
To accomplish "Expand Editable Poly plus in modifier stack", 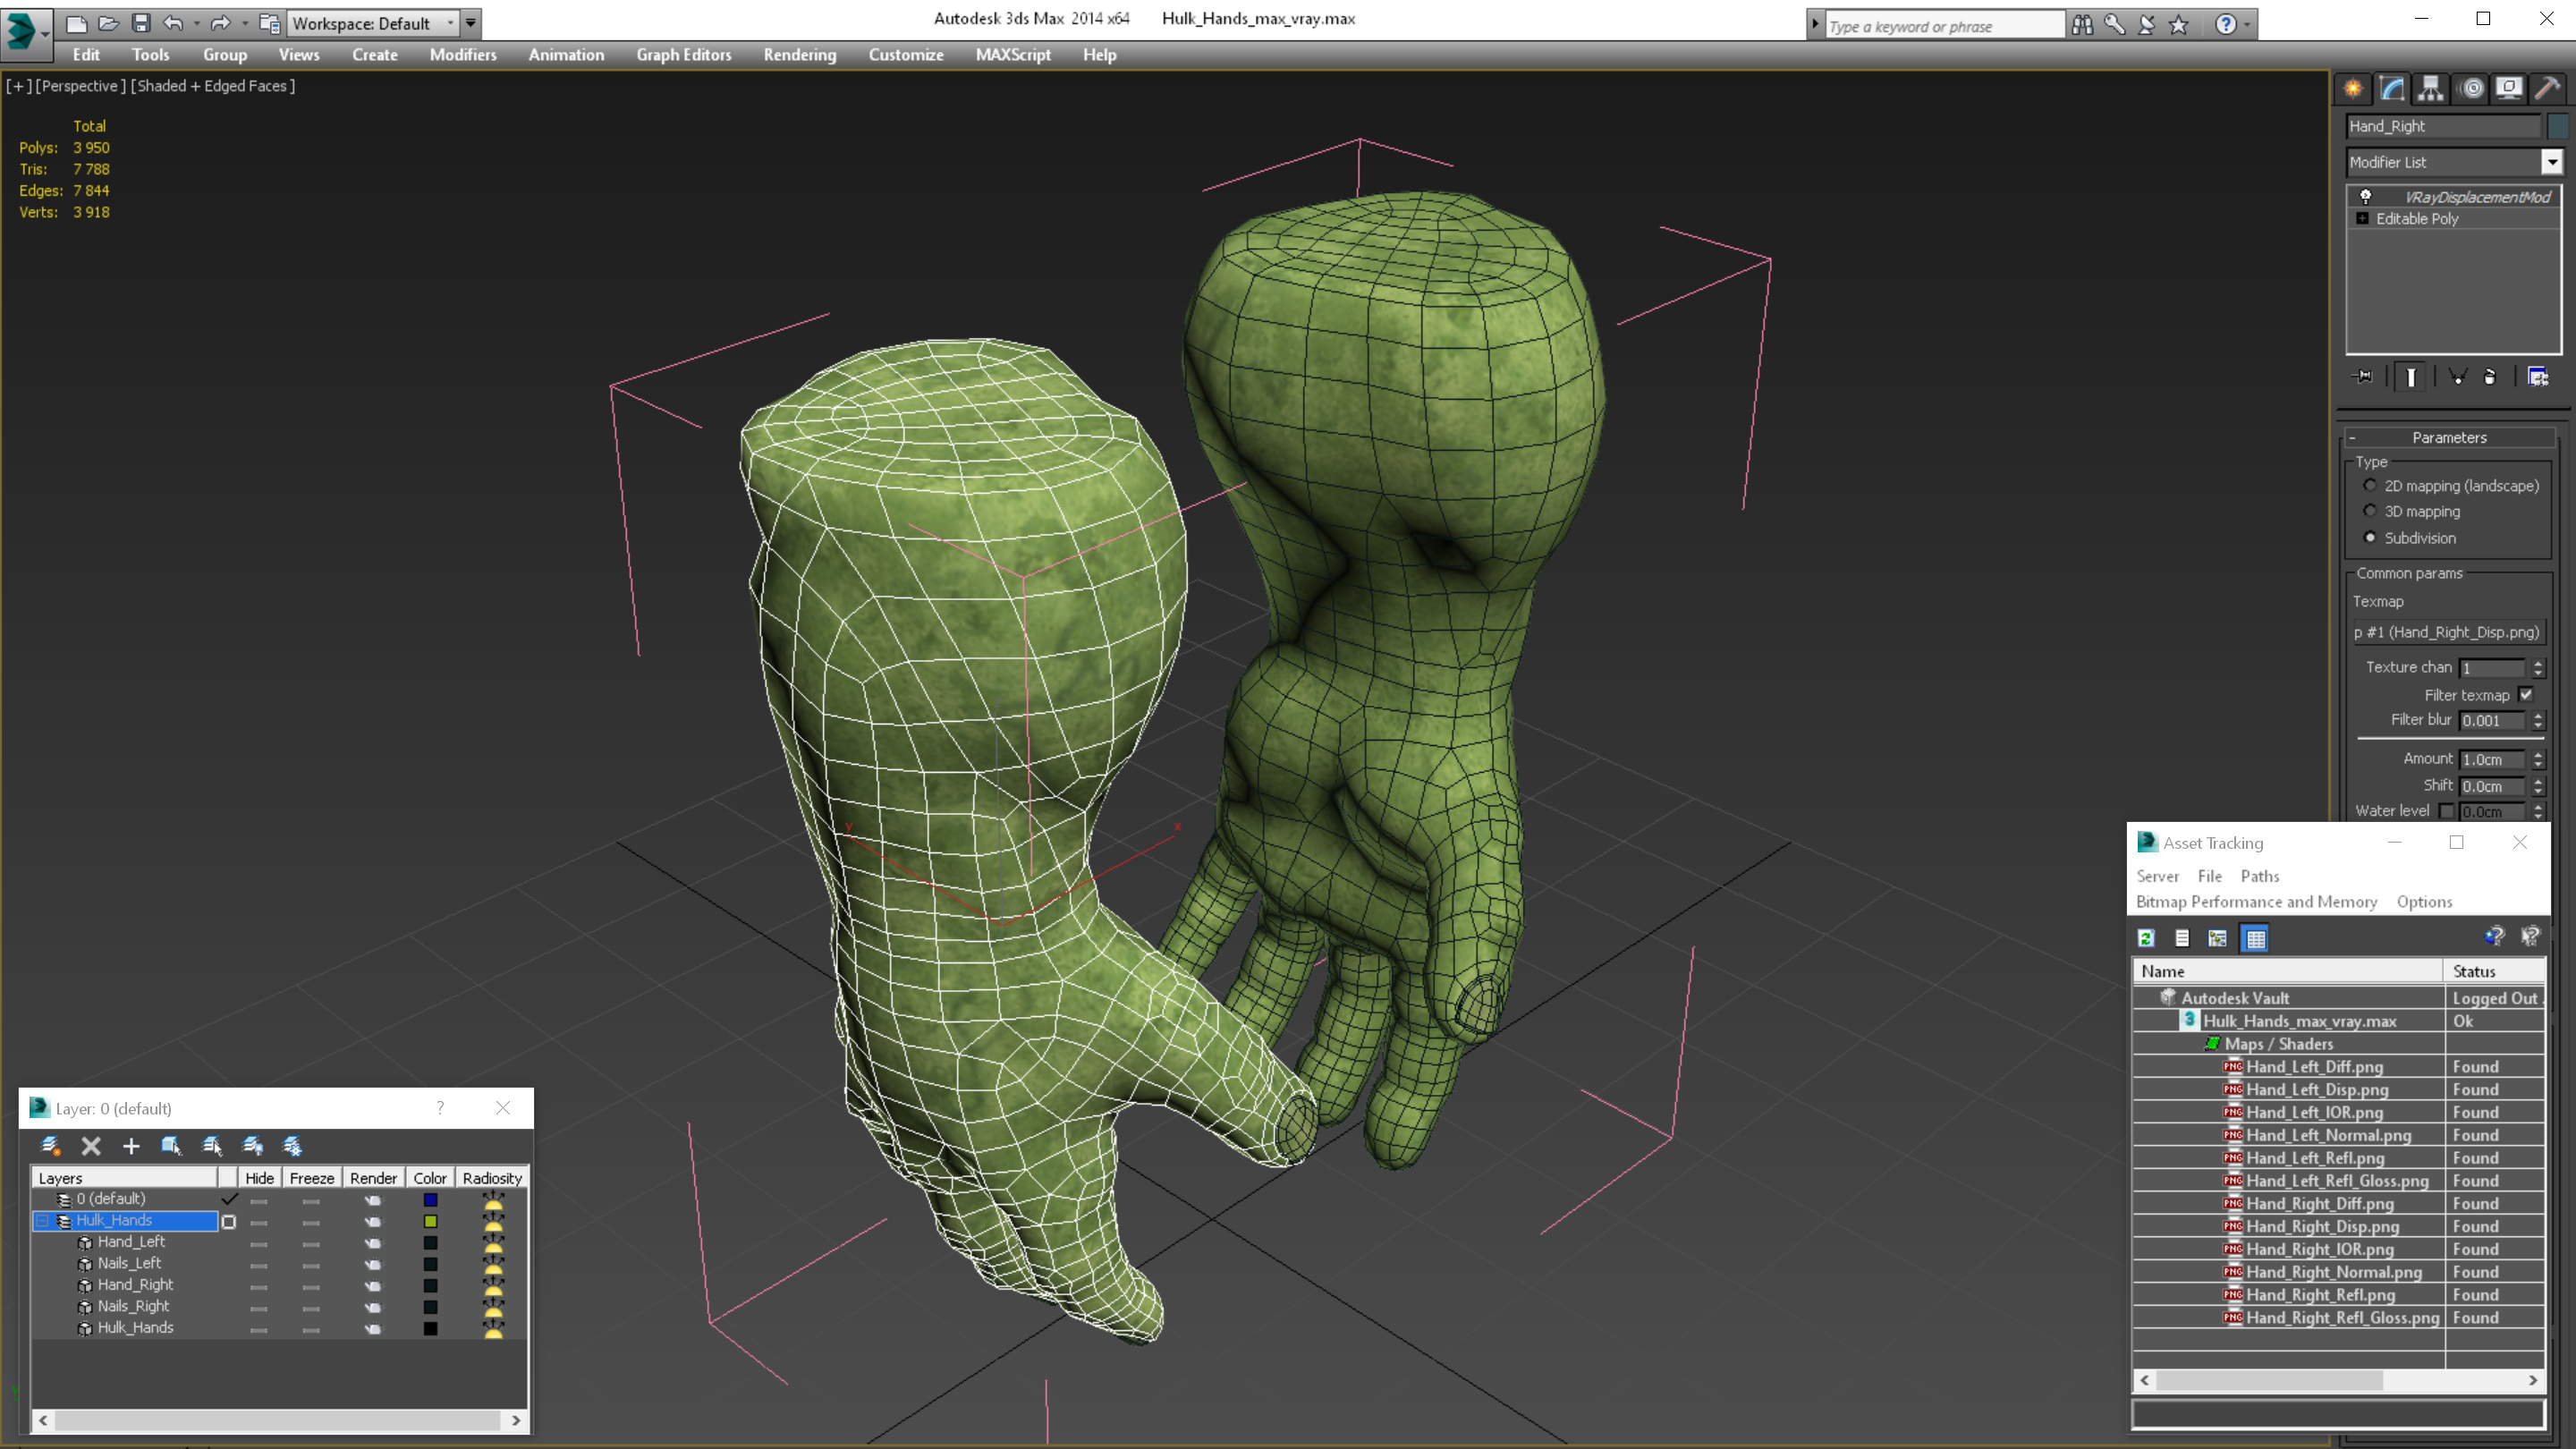I will (x=2362, y=218).
